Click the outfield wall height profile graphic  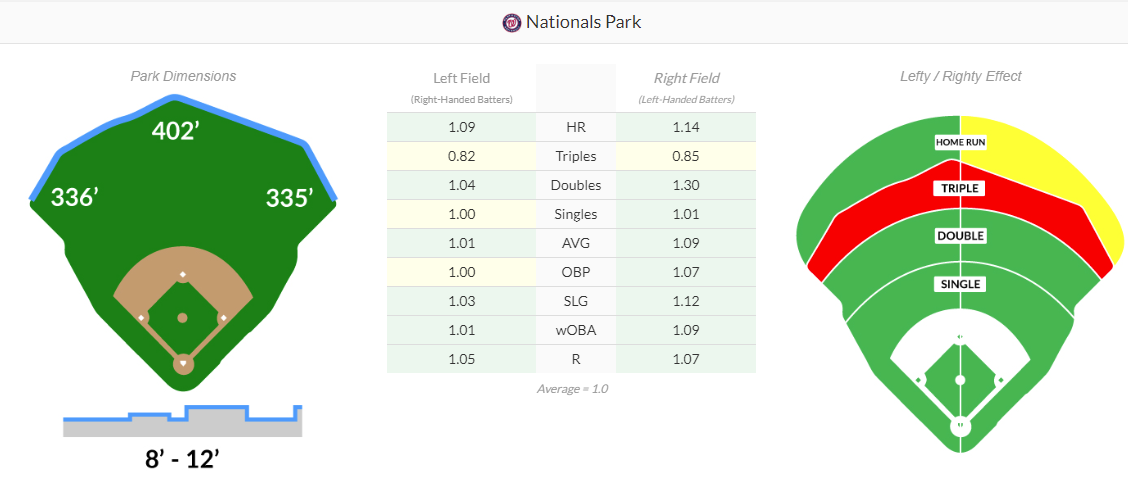click(x=182, y=421)
